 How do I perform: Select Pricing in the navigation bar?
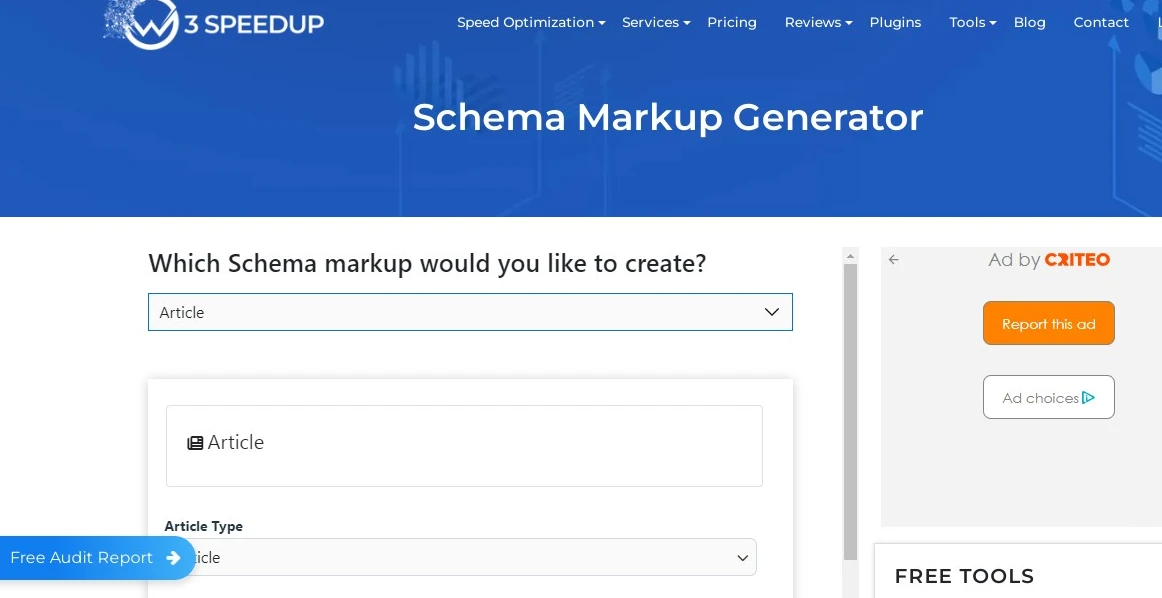coord(732,22)
